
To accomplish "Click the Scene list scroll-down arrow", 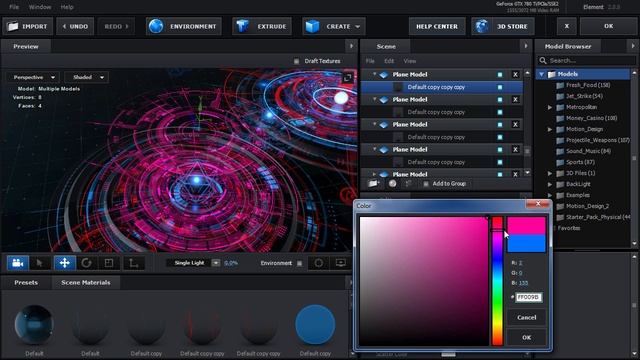I will (527, 173).
